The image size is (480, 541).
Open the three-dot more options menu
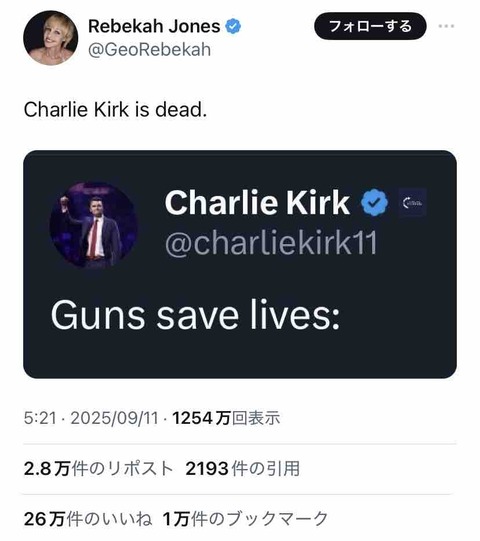pyautogui.click(x=446, y=26)
